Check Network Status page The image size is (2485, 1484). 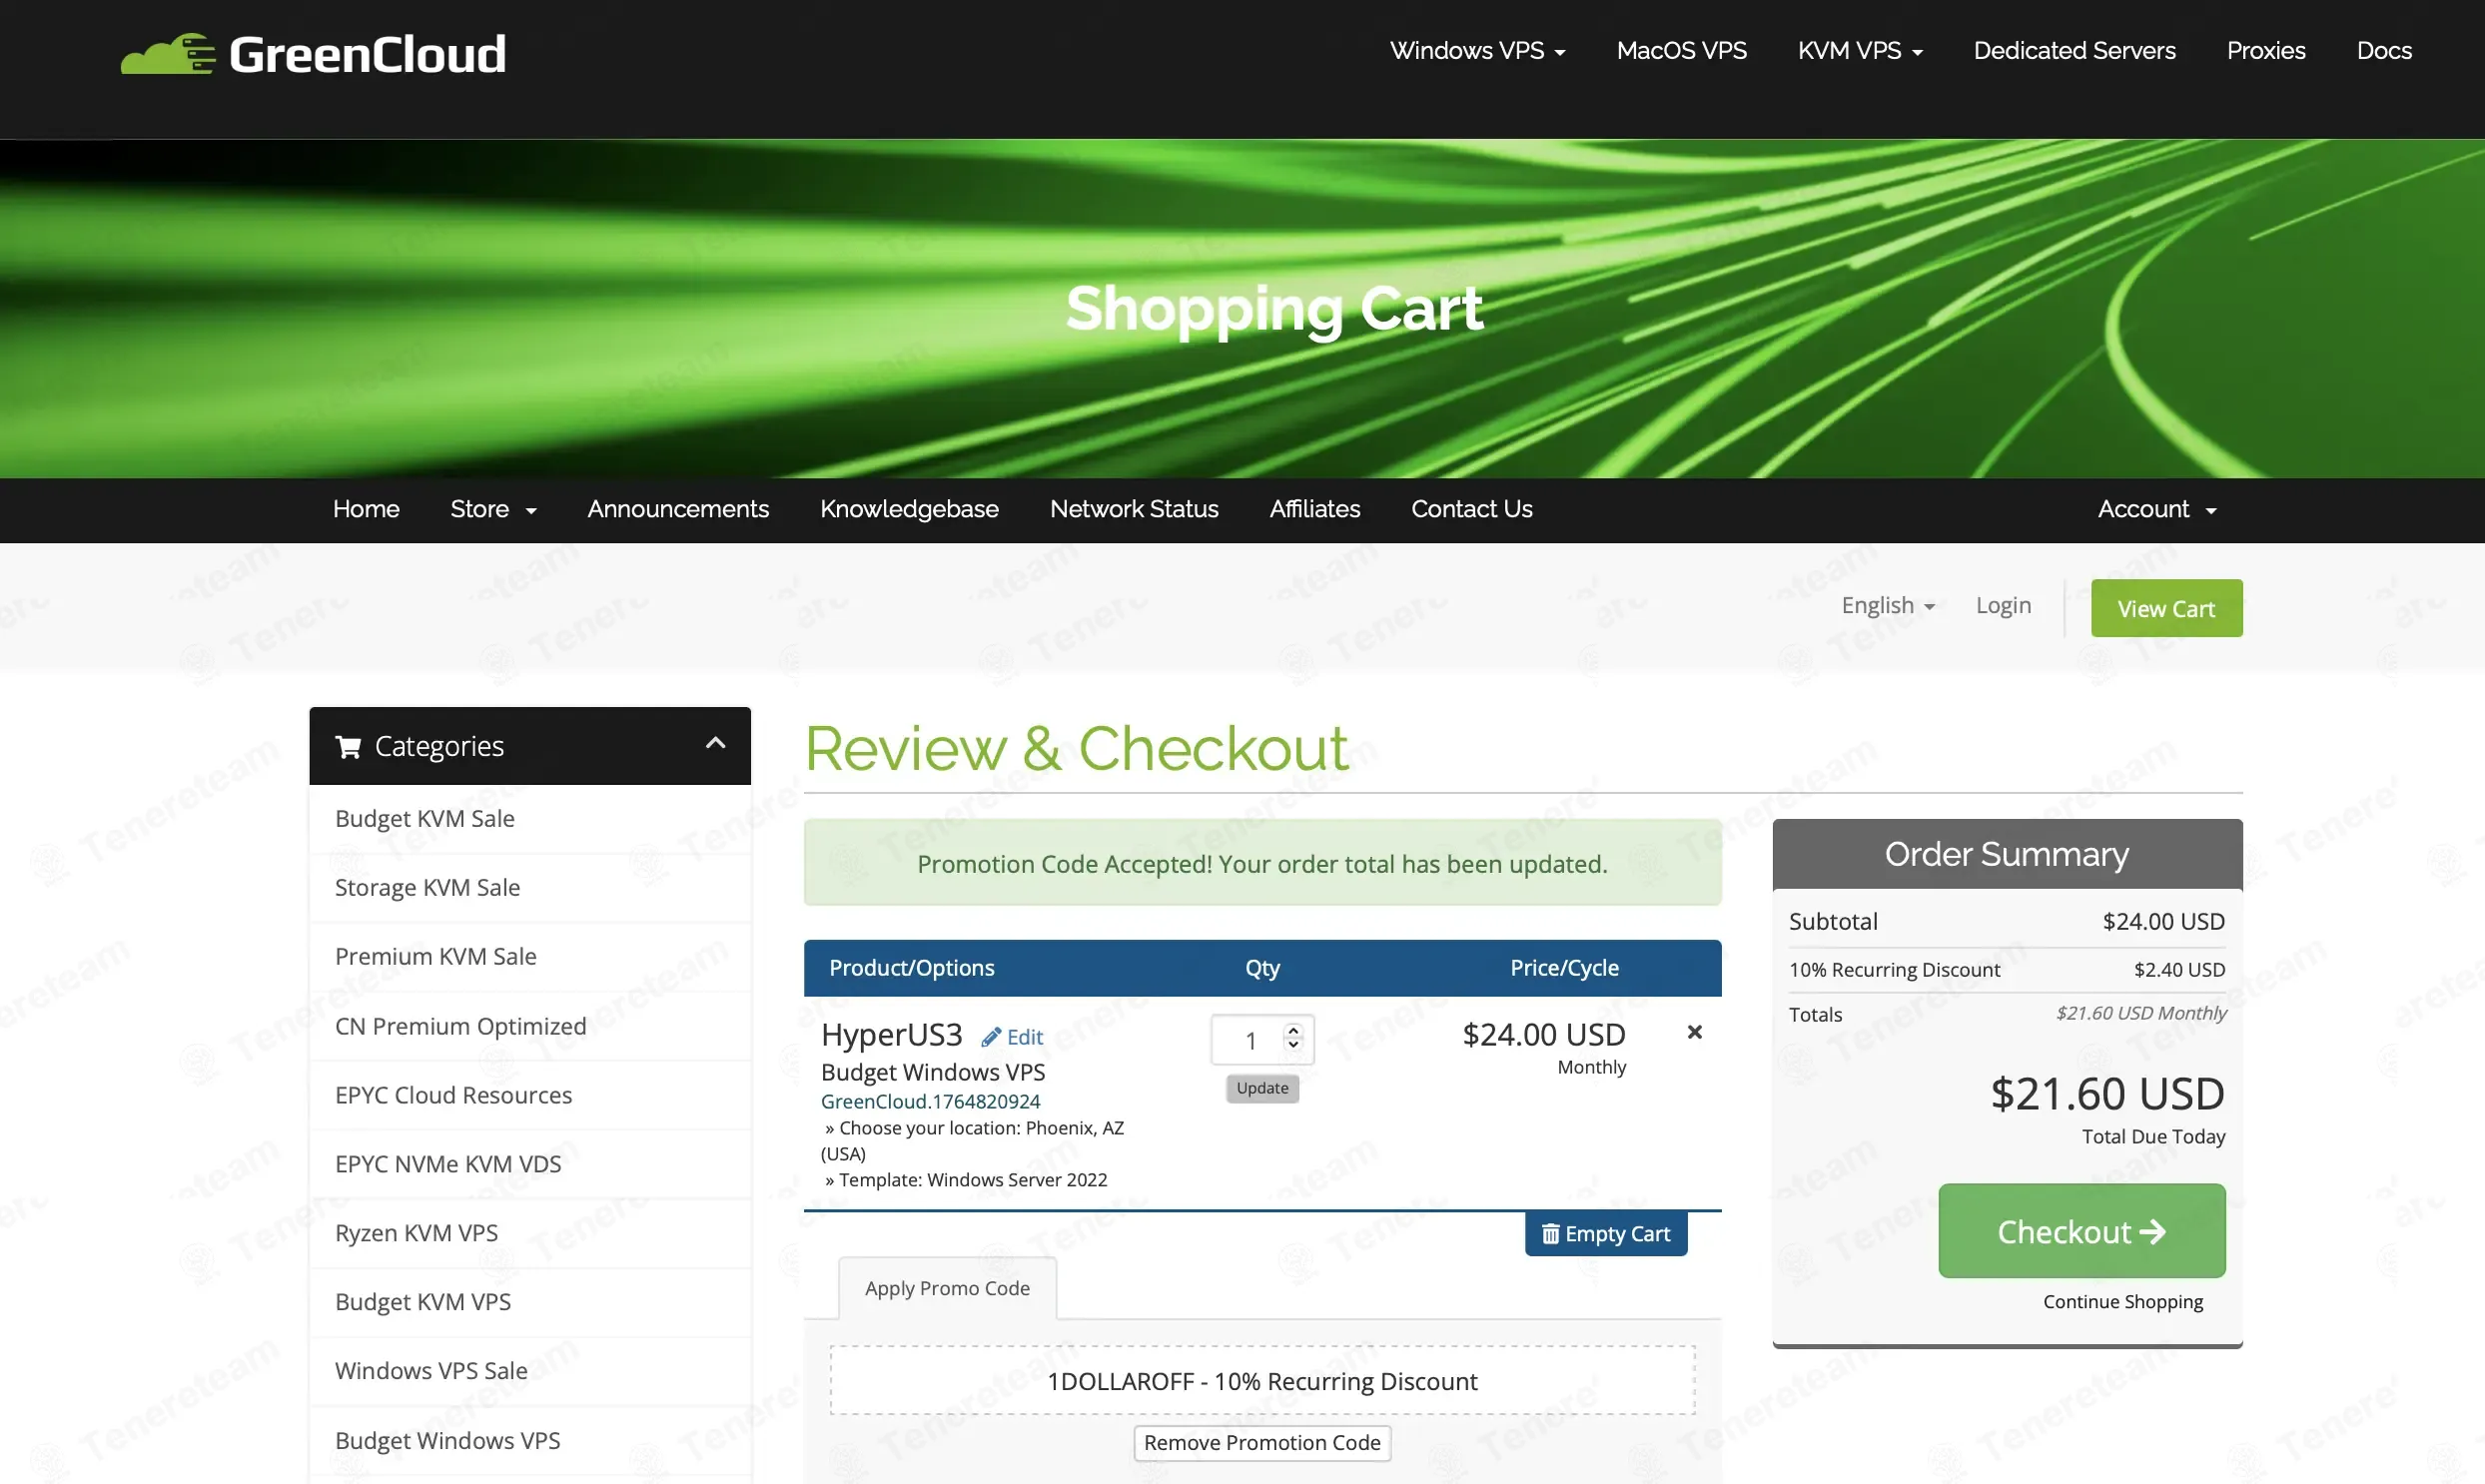tap(1134, 509)
